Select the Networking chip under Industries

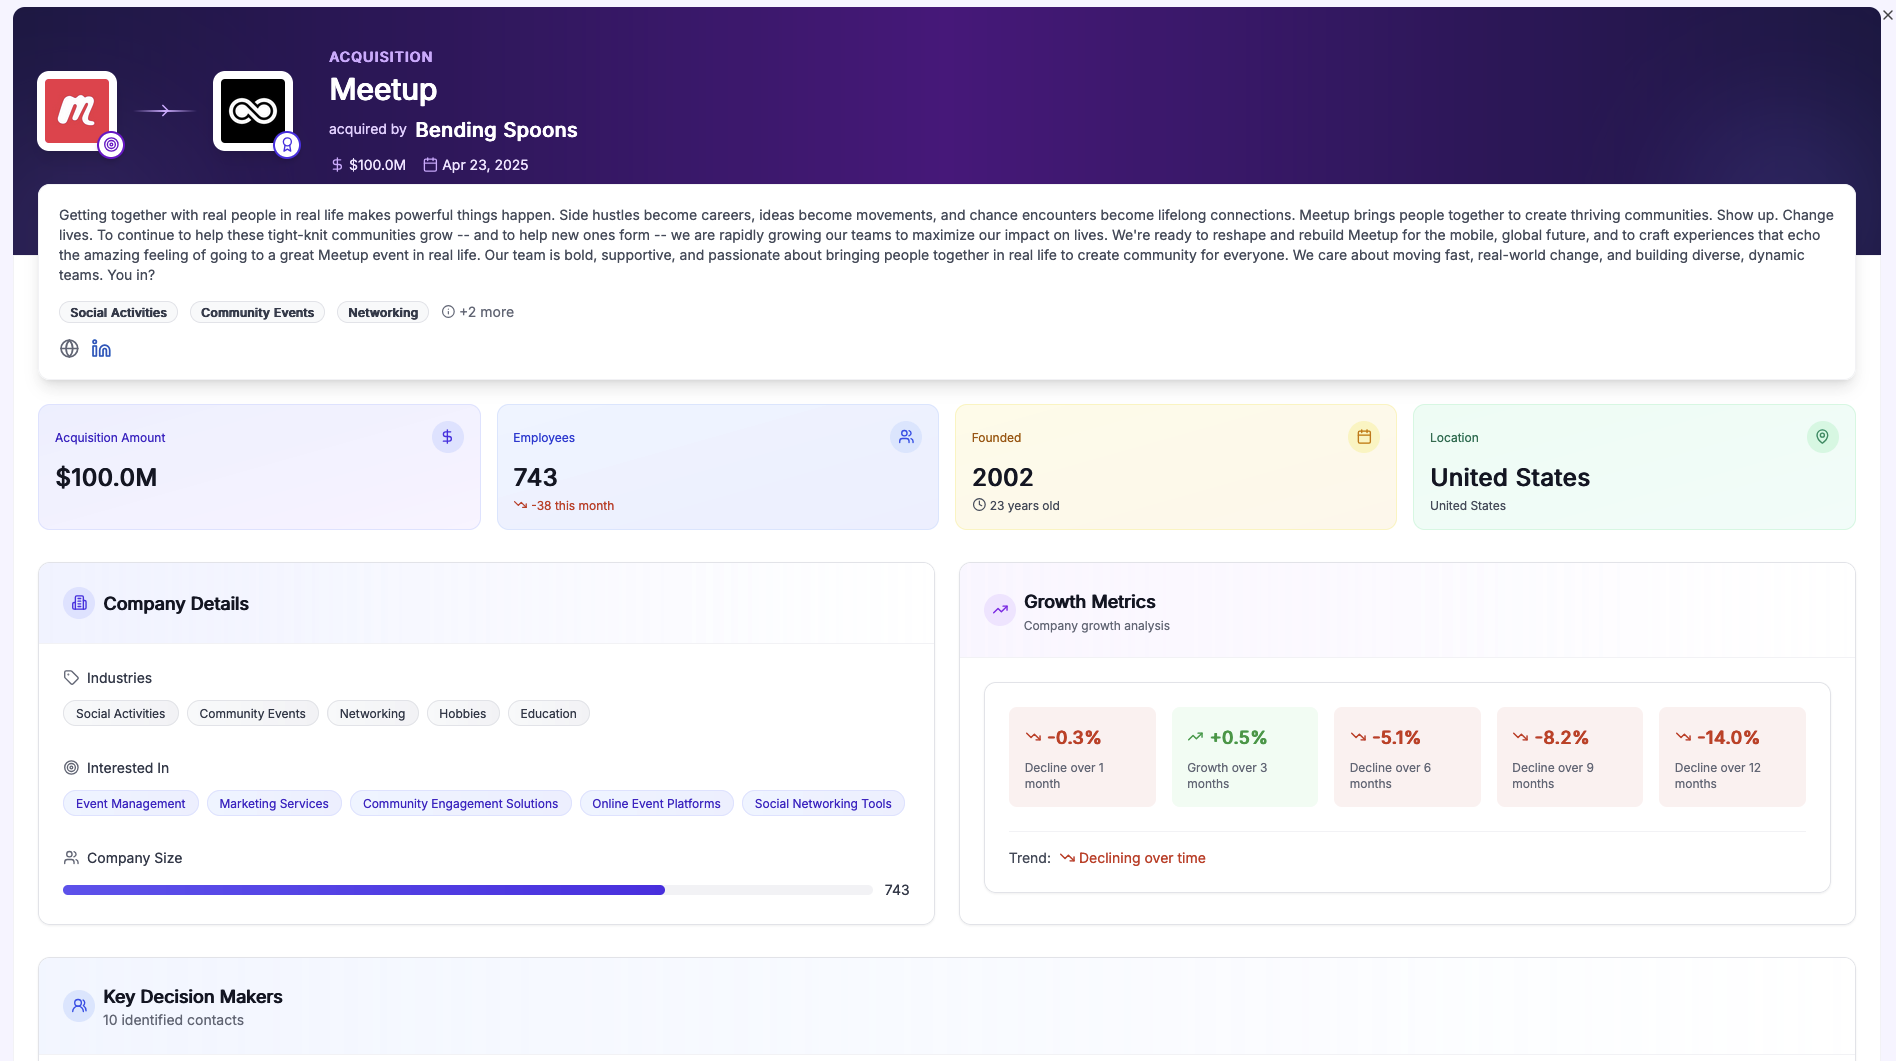point(372,713)
